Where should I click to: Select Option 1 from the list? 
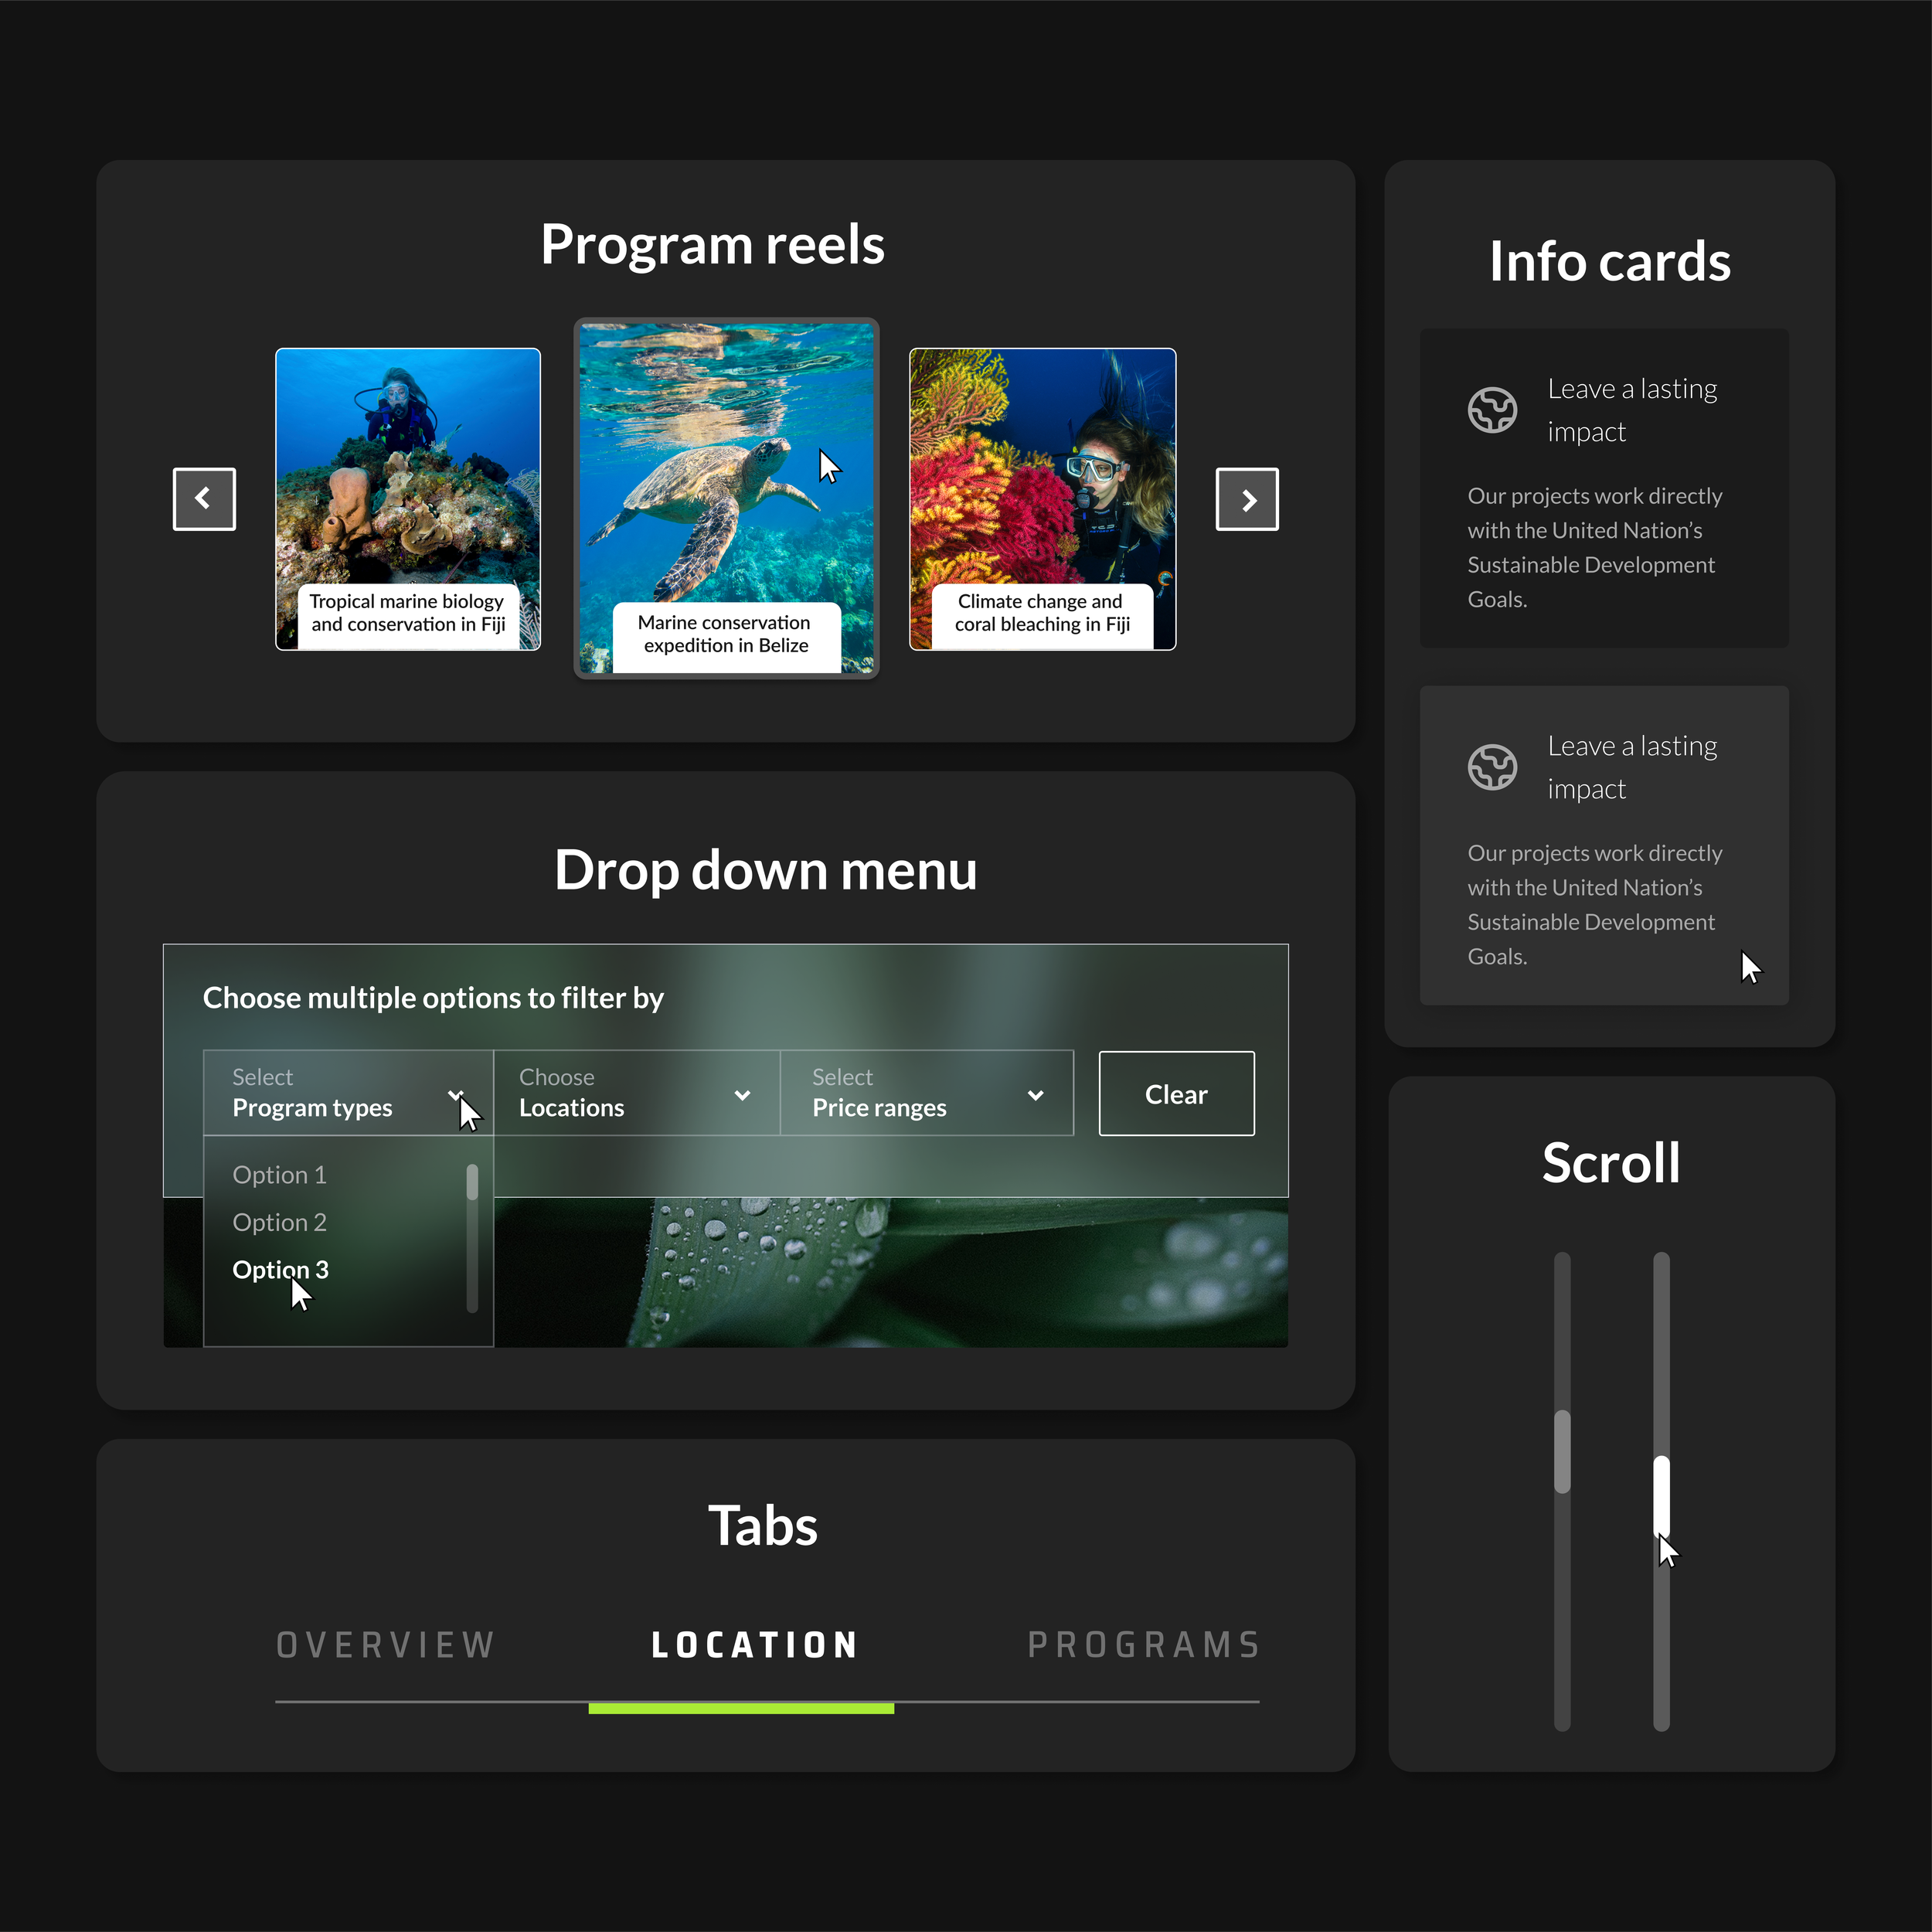[279, 1174]
